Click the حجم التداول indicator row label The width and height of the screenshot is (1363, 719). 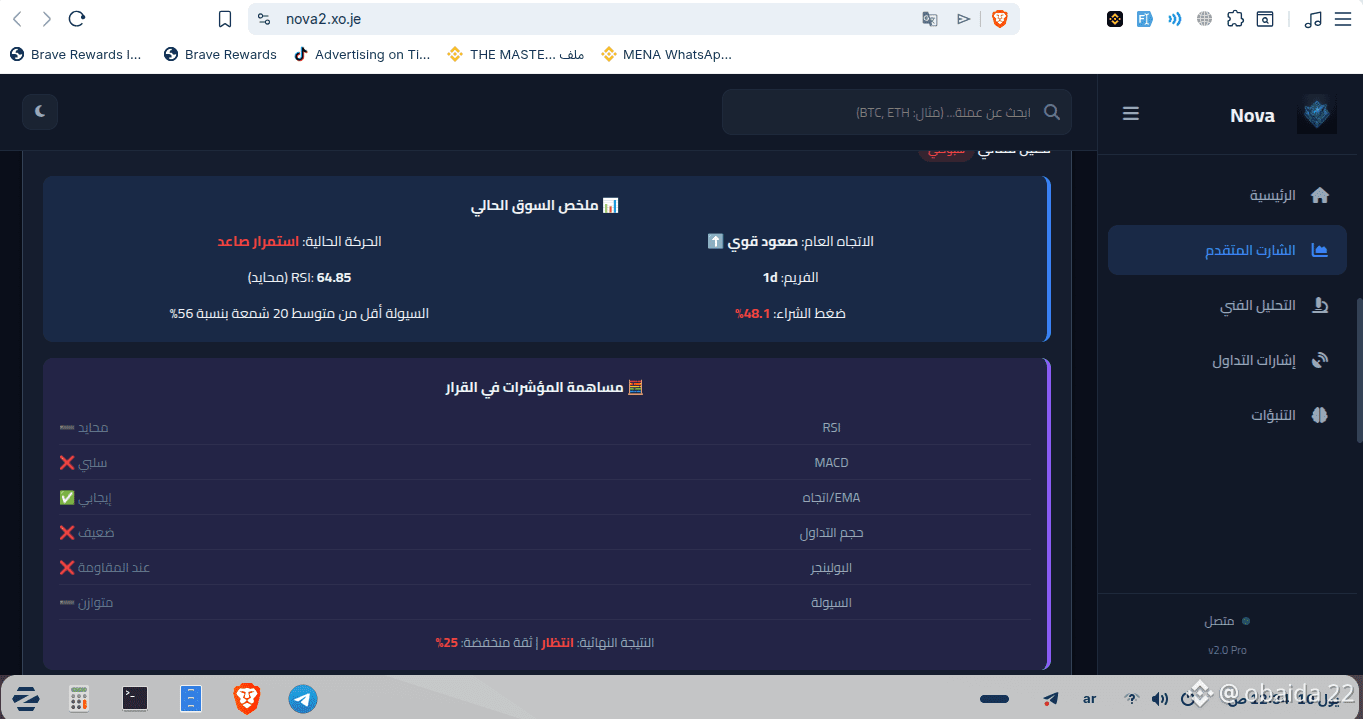[831, 532]
